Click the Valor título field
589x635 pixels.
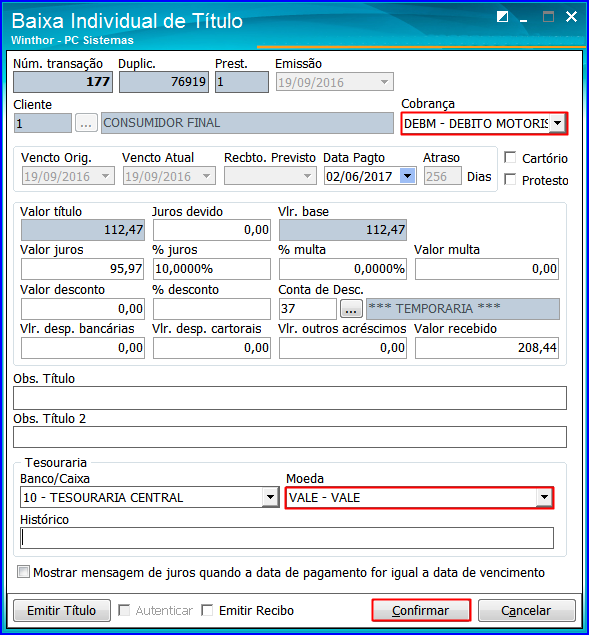(x=83, y=230)
